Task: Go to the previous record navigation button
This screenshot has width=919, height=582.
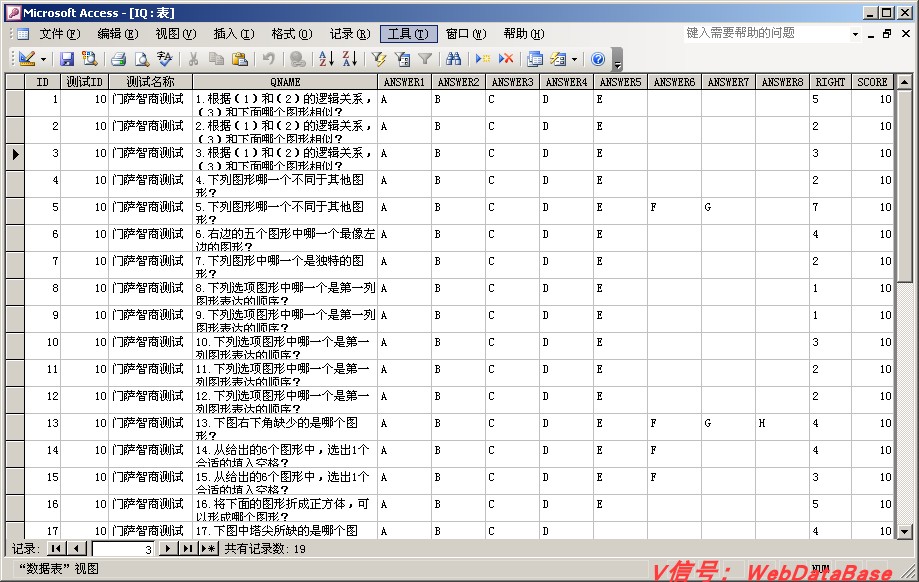Action: 77,549
